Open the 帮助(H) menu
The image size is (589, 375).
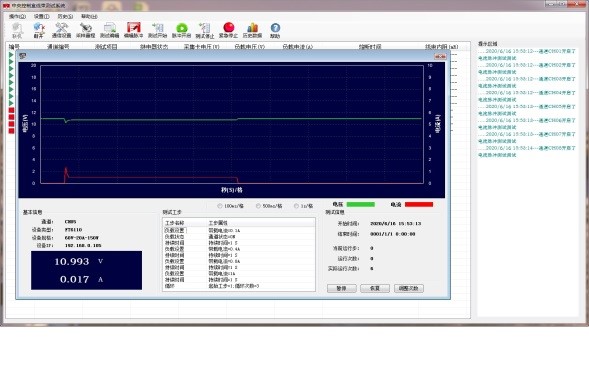tap(89, 17)
